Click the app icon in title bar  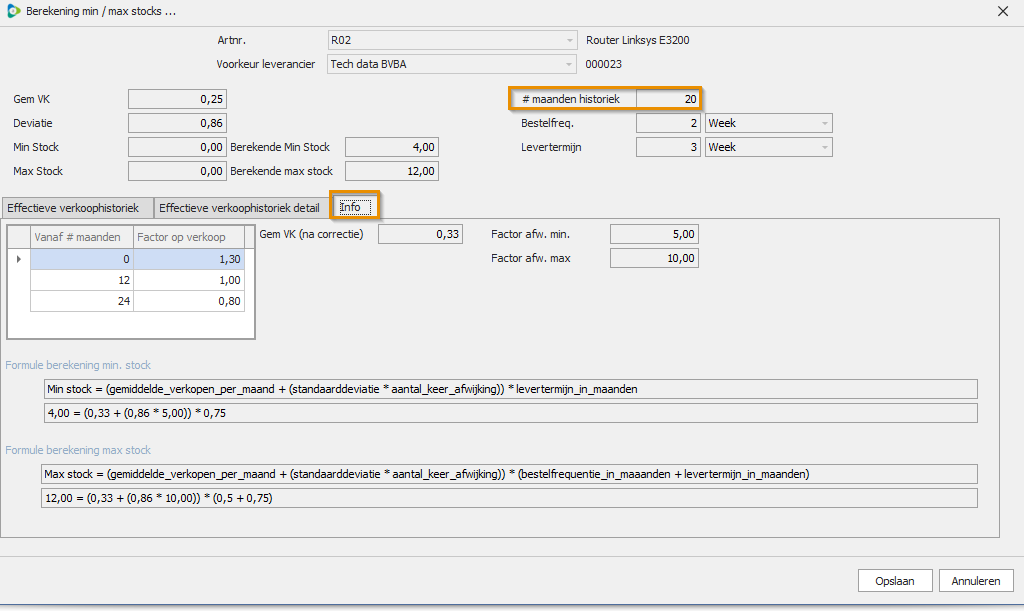(12, 11)
